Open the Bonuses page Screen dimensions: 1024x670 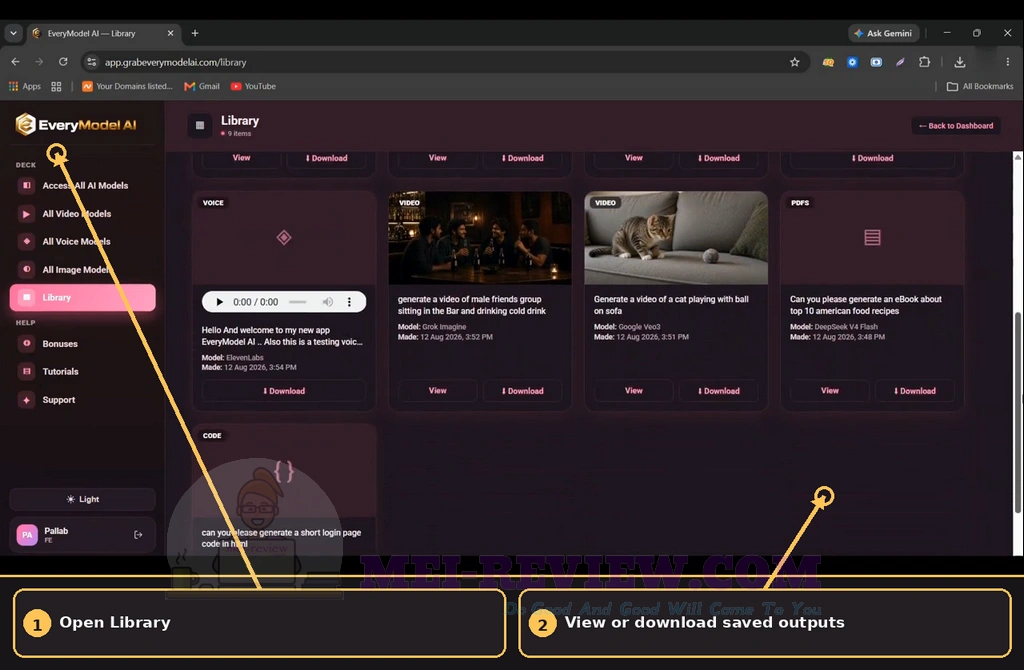pos(82,343)
